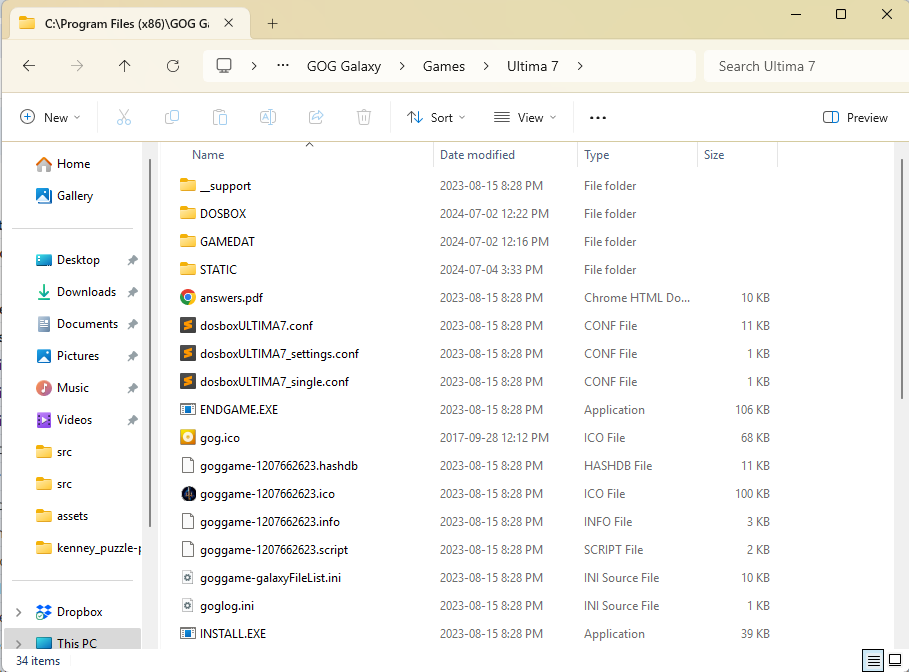Expand the chevron after Games breadcrumb
Viewport: 909px width, 672px height.
(486, 66)
